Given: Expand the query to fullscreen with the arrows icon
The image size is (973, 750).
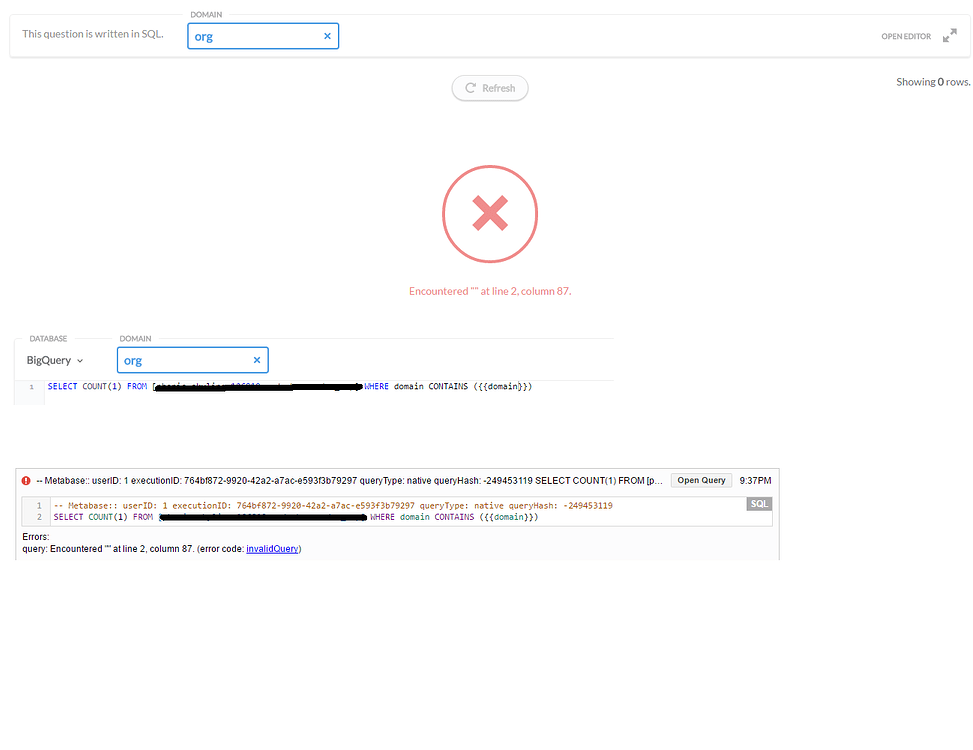Looking at the screenshot, I should (949, 36).
